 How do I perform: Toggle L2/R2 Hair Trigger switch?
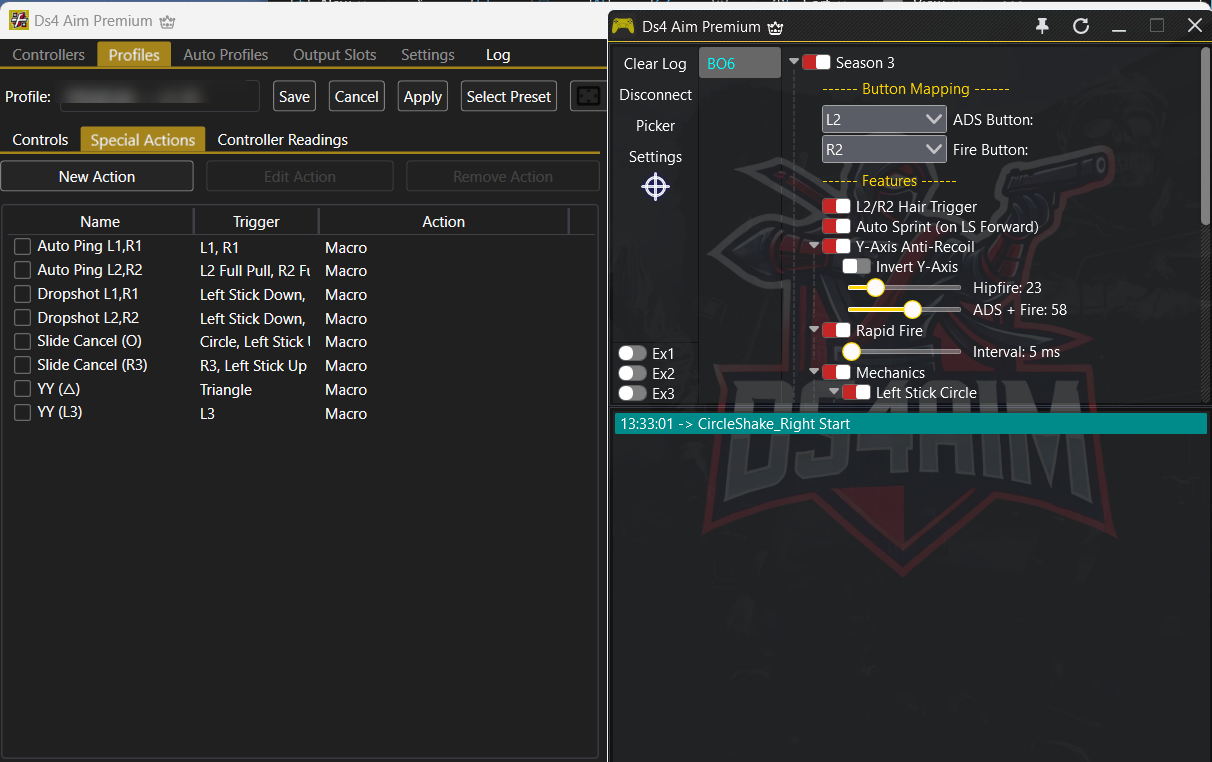click(836, 206)
